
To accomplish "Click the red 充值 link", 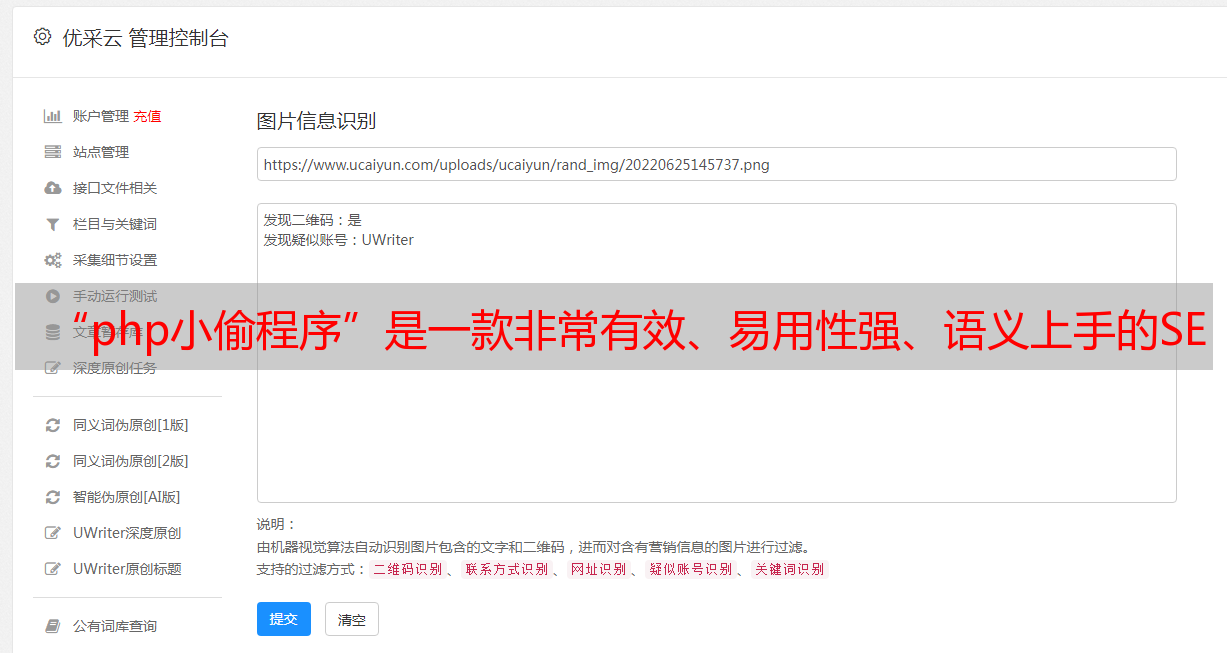I will click(147, 116).
